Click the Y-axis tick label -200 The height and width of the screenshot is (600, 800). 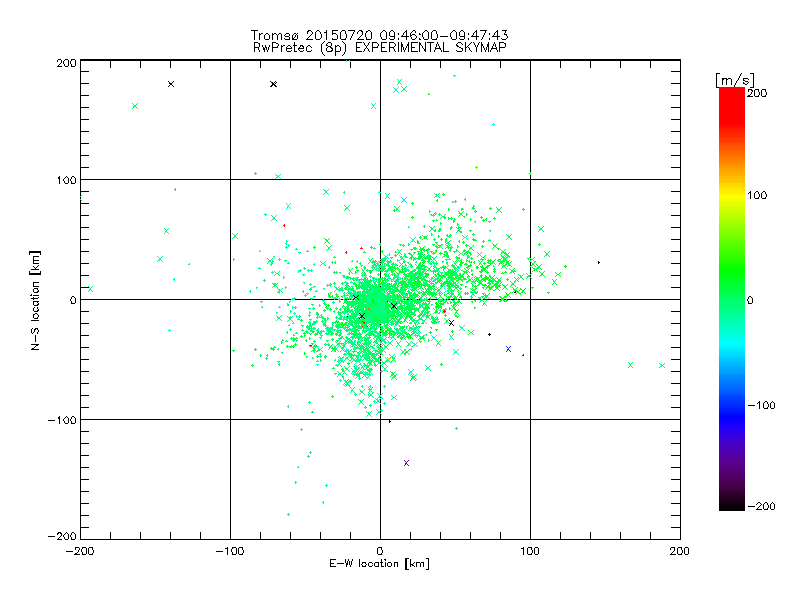[x=62, y=536]
